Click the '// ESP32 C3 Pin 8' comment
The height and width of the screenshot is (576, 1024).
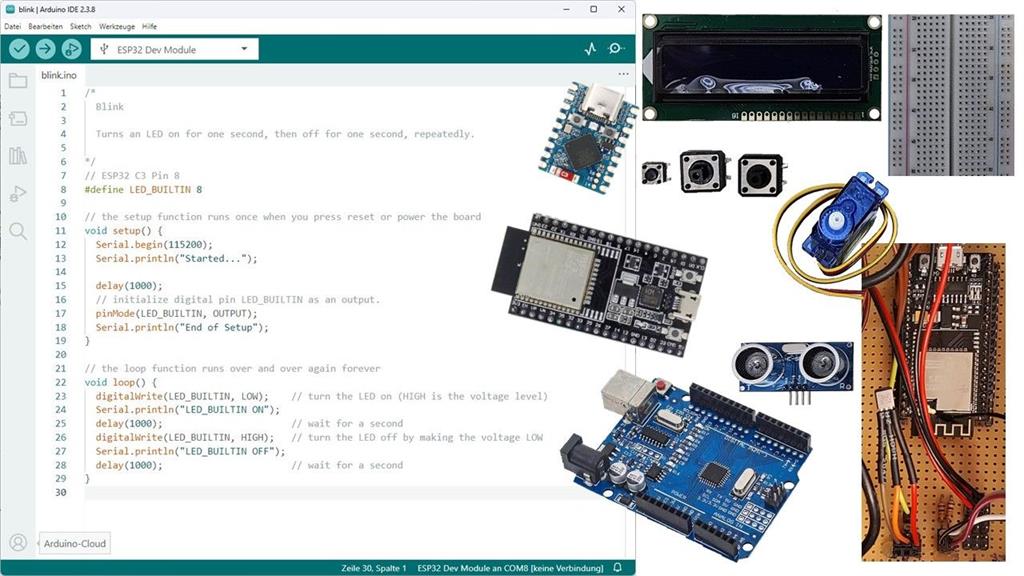coord(132,175)
